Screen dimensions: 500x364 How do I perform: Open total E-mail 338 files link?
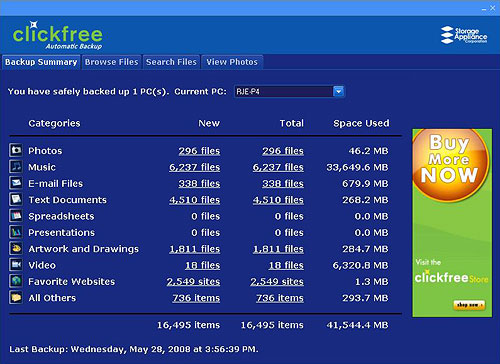point(283,184)
